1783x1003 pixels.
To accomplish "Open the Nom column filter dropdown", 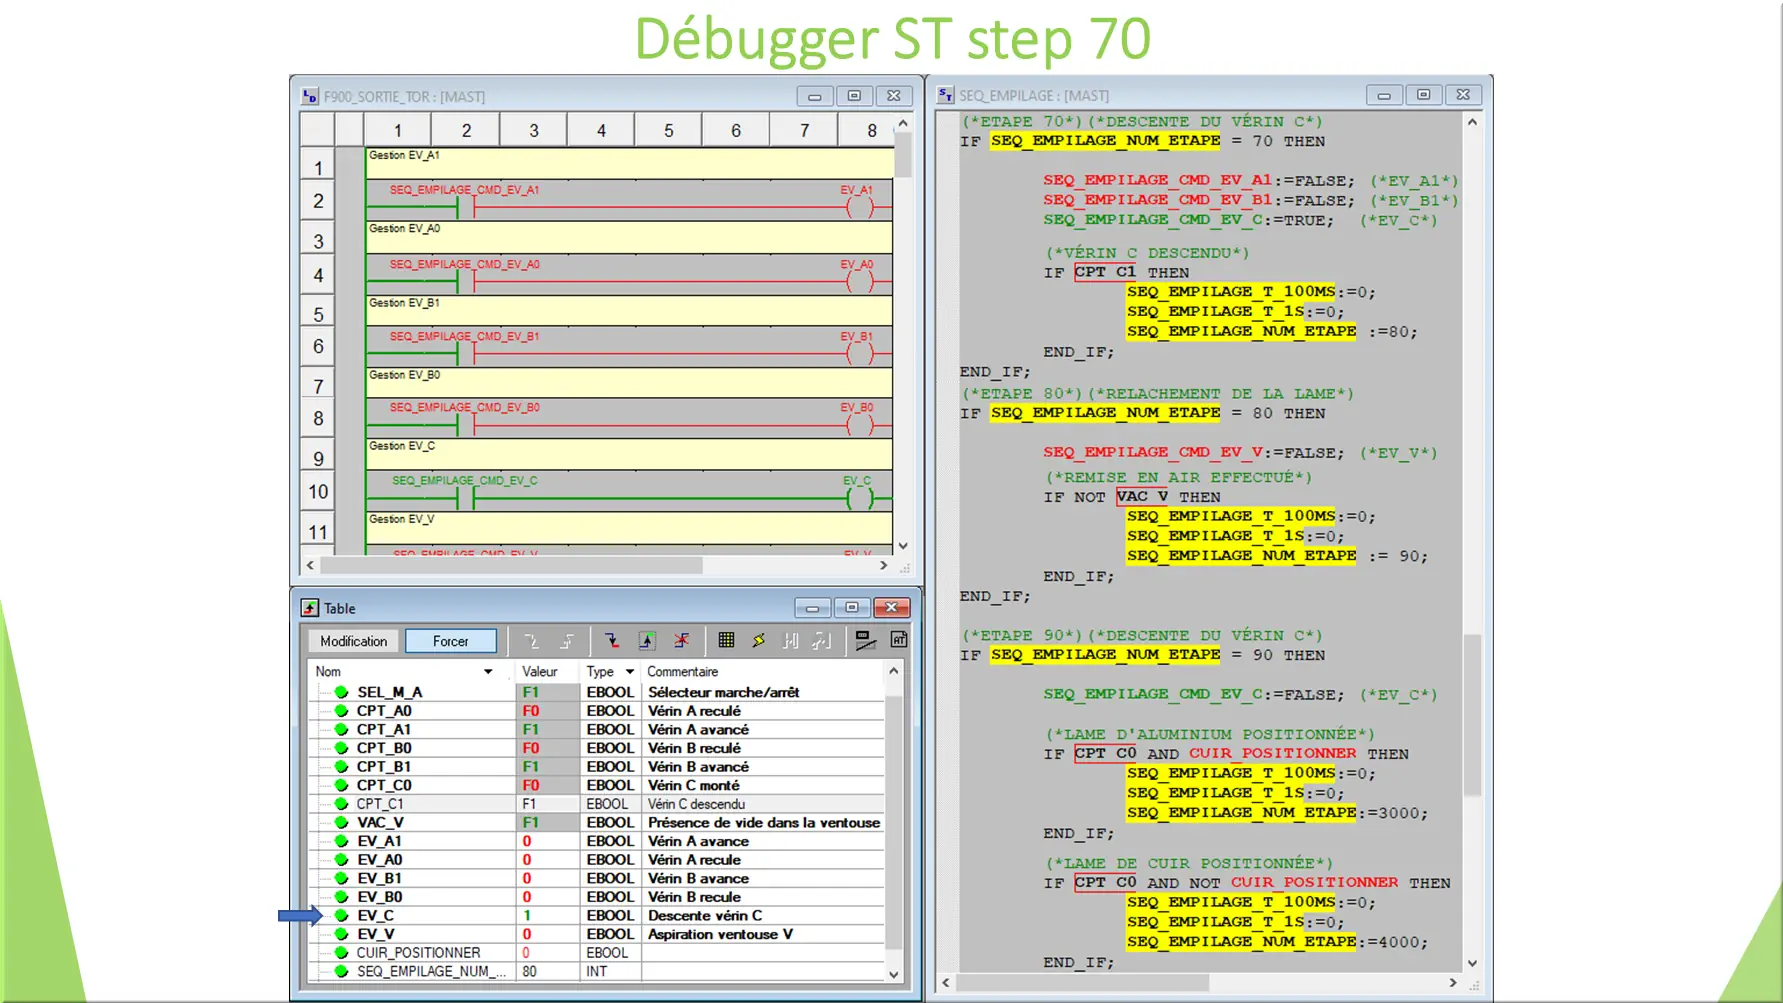I will [x=488, y=671].
